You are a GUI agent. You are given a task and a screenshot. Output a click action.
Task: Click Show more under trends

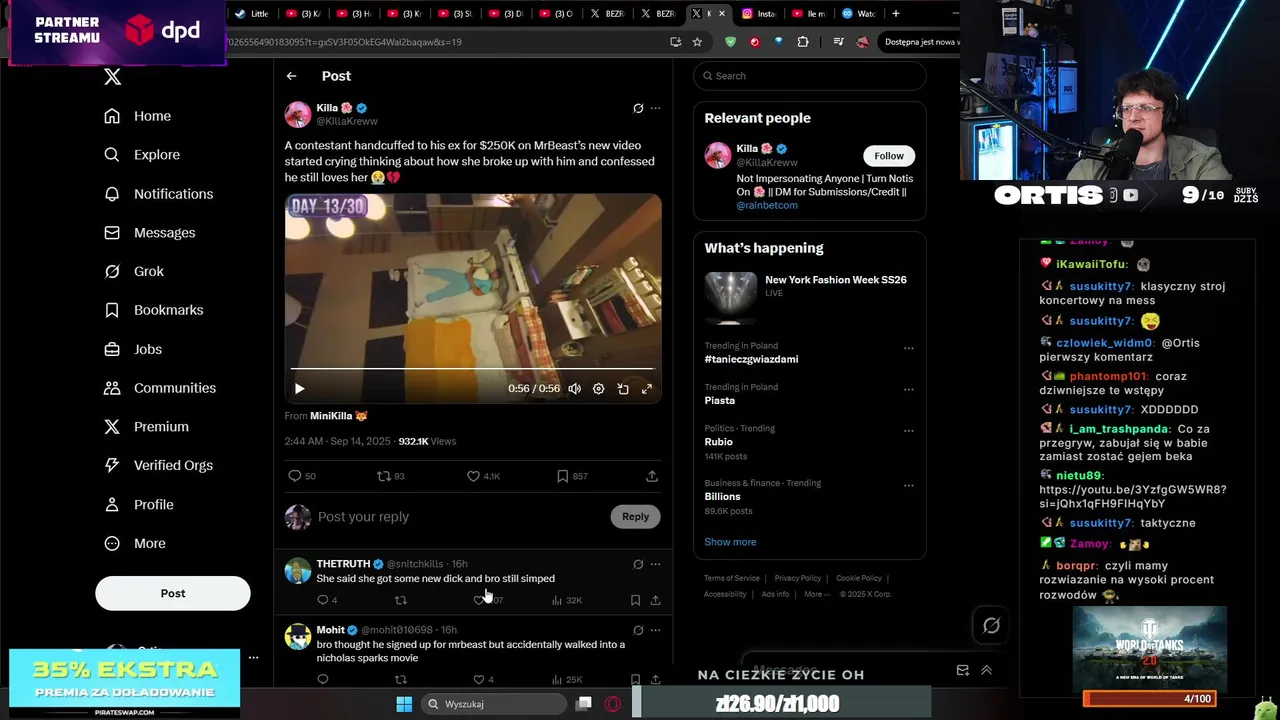click(730, 542)
